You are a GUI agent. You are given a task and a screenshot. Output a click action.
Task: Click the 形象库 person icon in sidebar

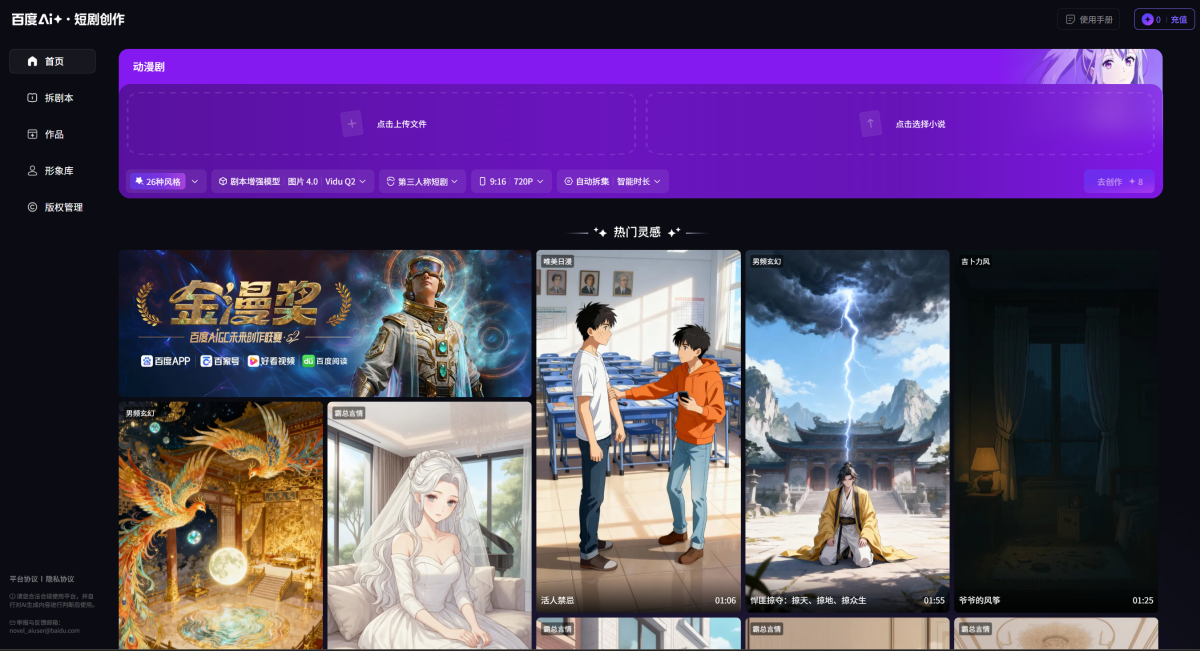pos(33,171)
